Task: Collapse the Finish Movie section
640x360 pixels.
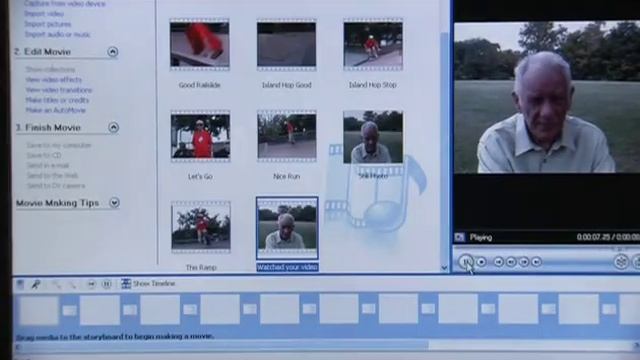Action: click(113, 128)
